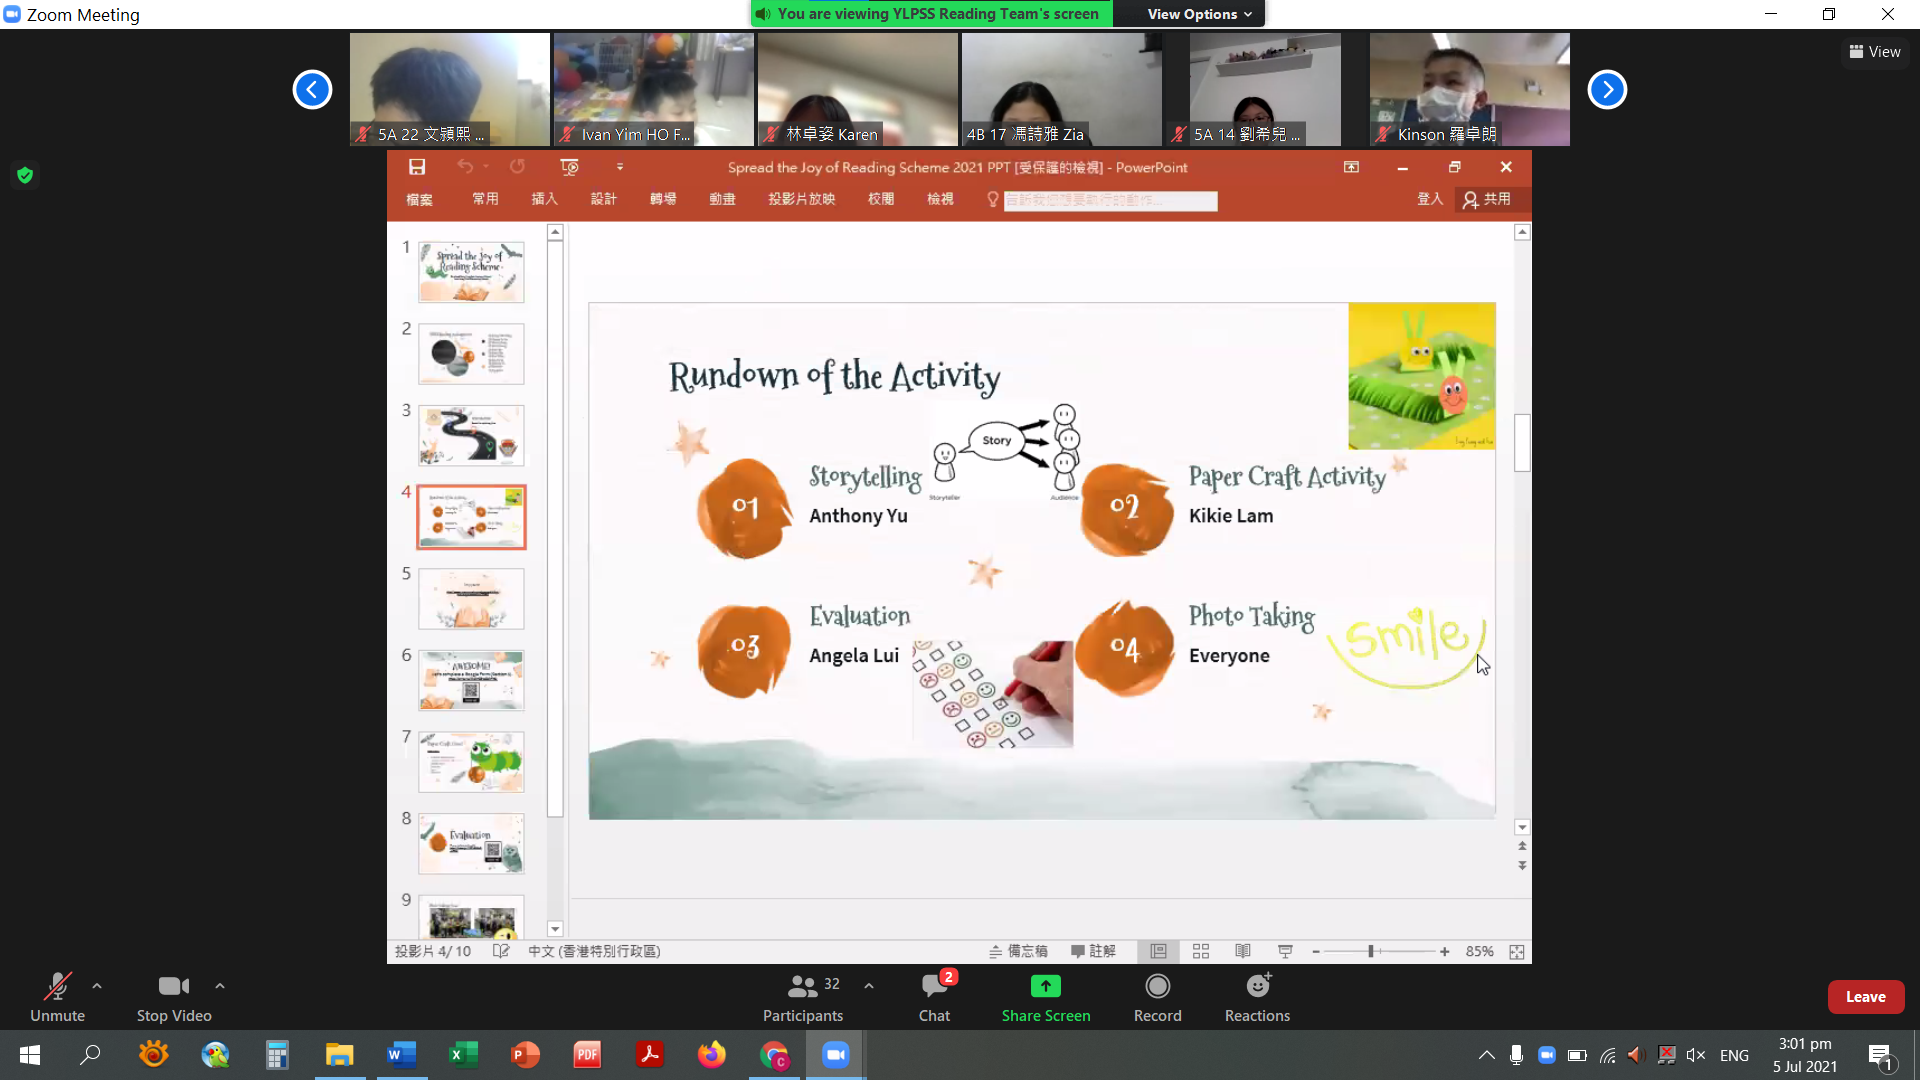Click the Tell Me search field
The height and width of the screenshot is (1080, 1920).
pyautogui.click(x=1110, y=201)
